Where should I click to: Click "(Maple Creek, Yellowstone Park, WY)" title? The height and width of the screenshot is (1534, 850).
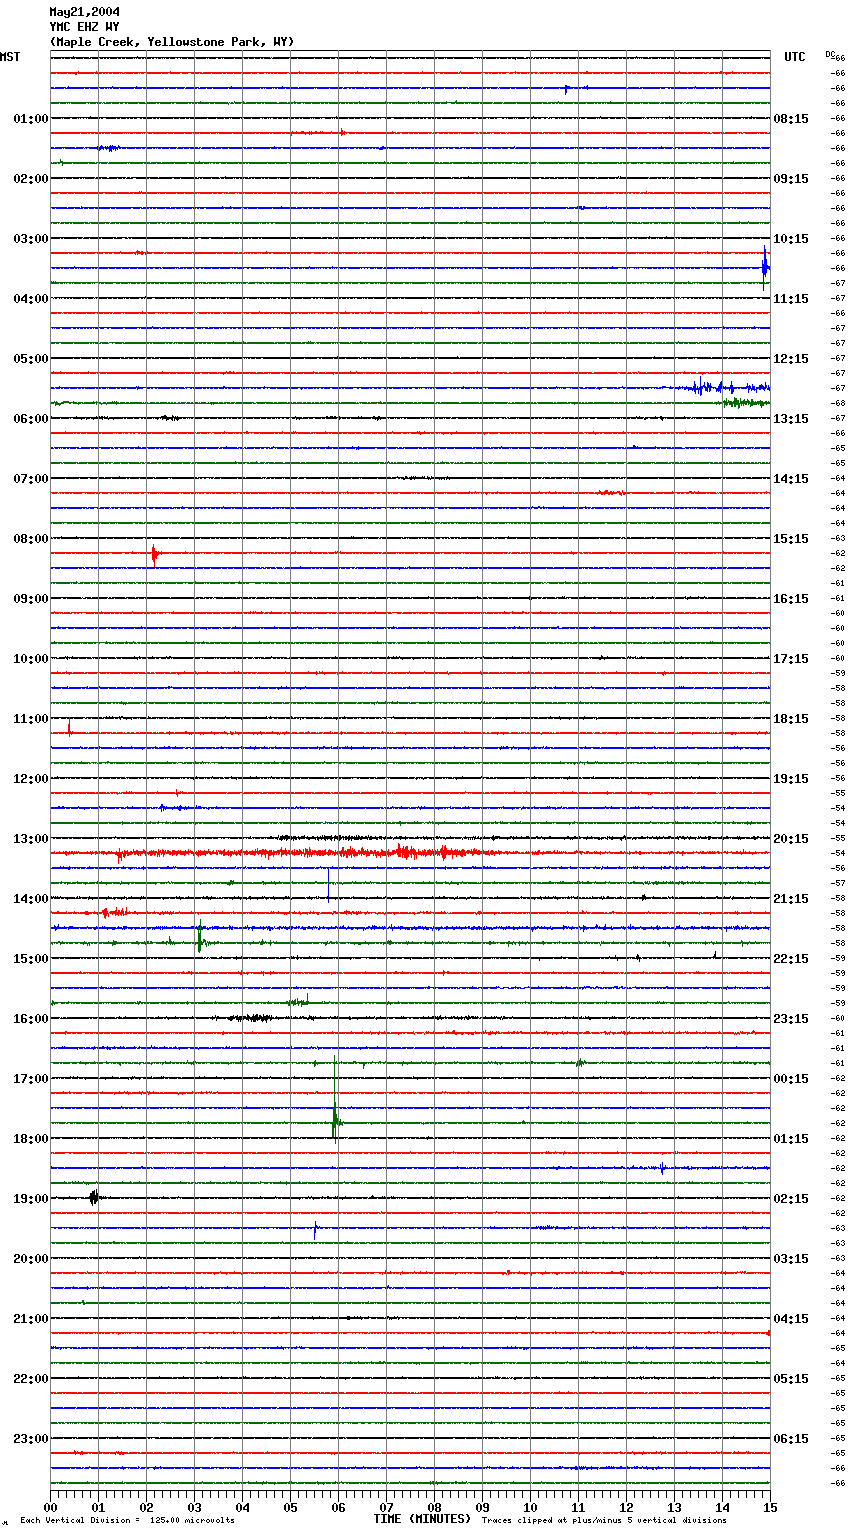172,42
